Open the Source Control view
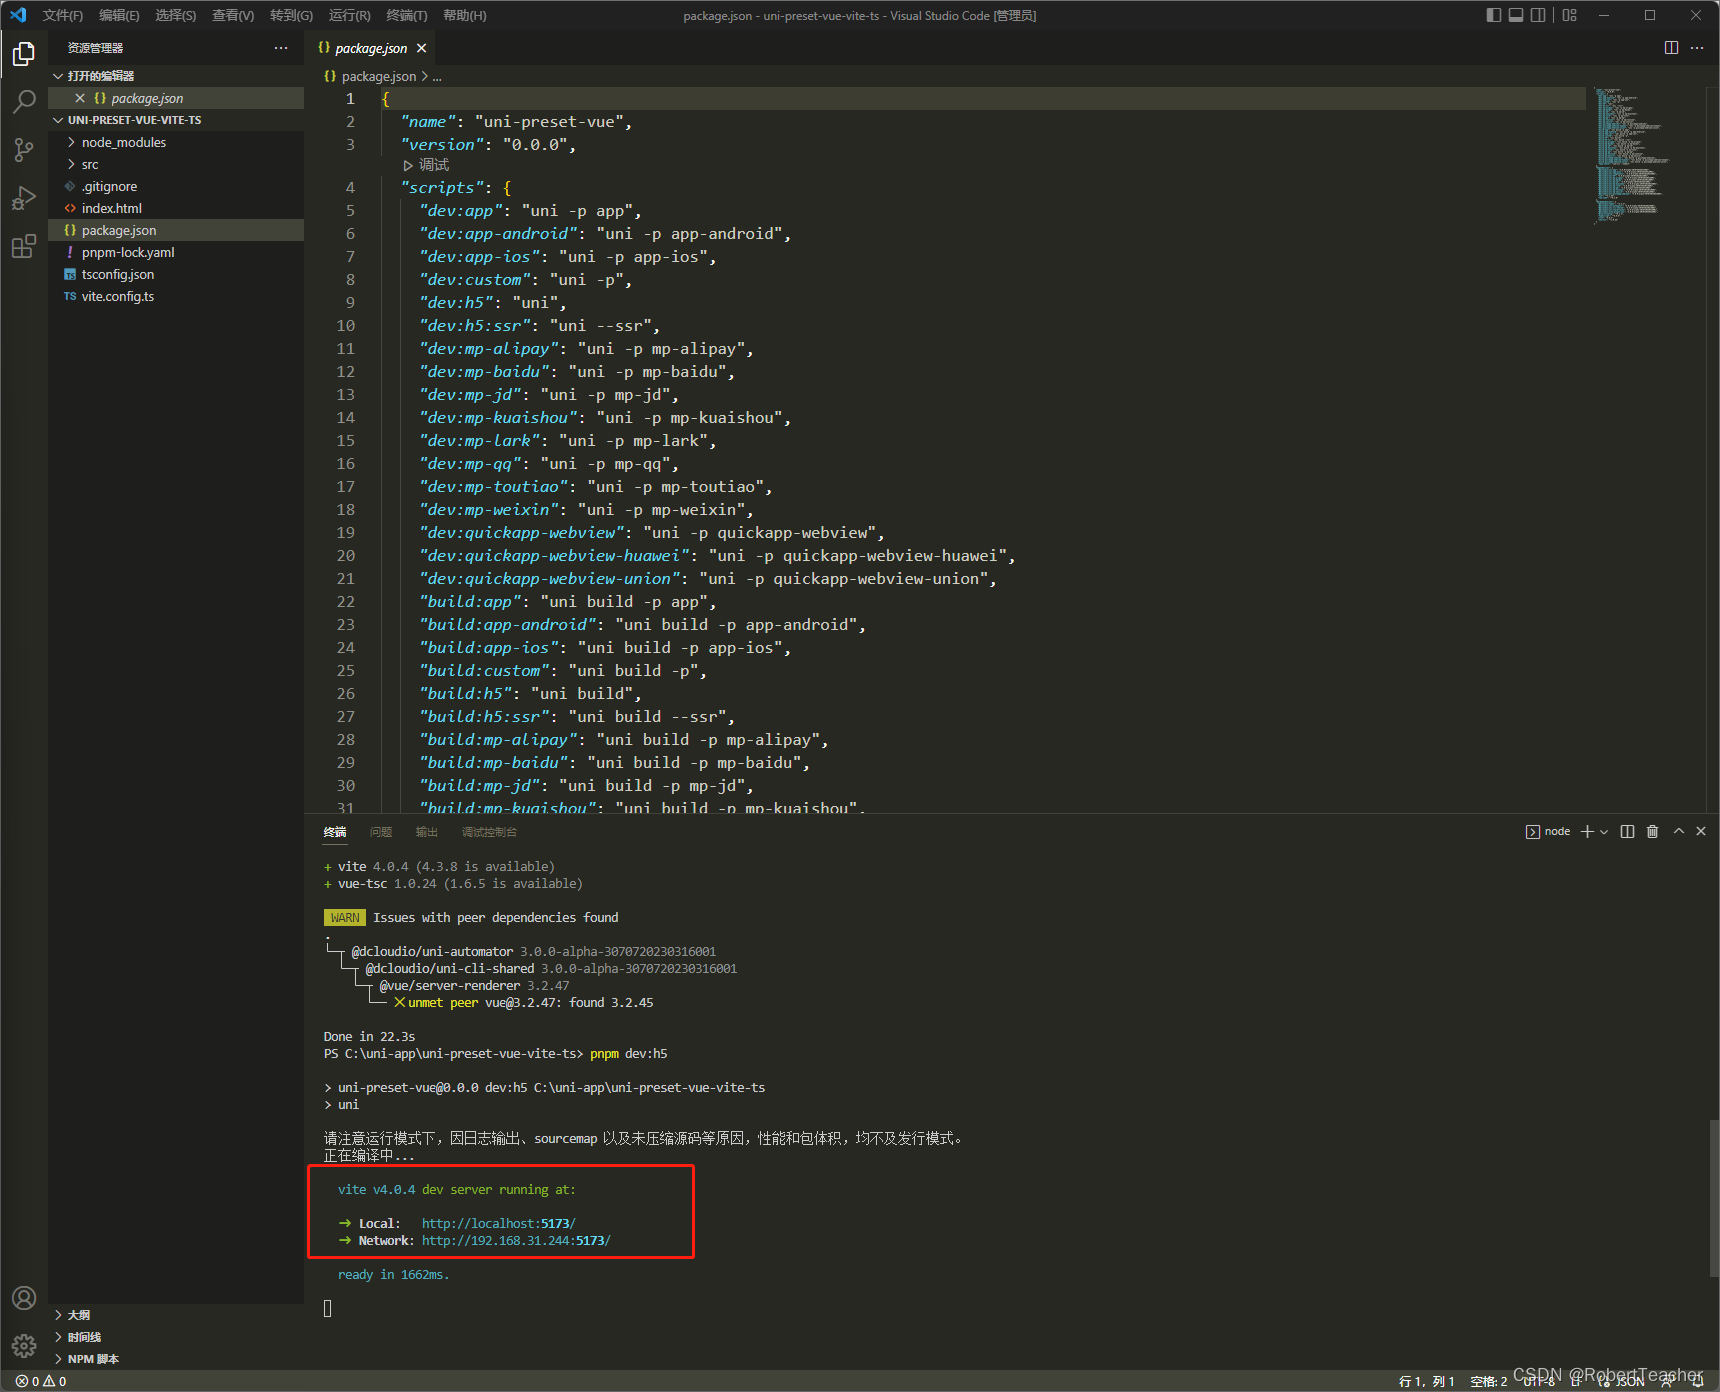This screenshot has height=1392, width=1720. click(24, 150)
